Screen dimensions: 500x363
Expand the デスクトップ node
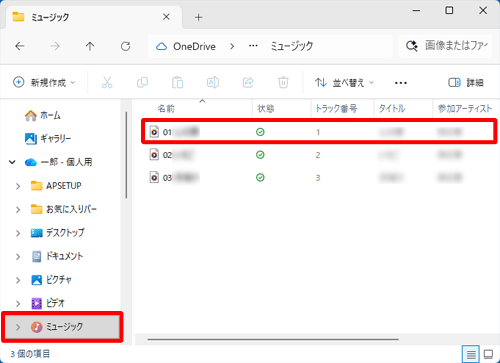18,233
